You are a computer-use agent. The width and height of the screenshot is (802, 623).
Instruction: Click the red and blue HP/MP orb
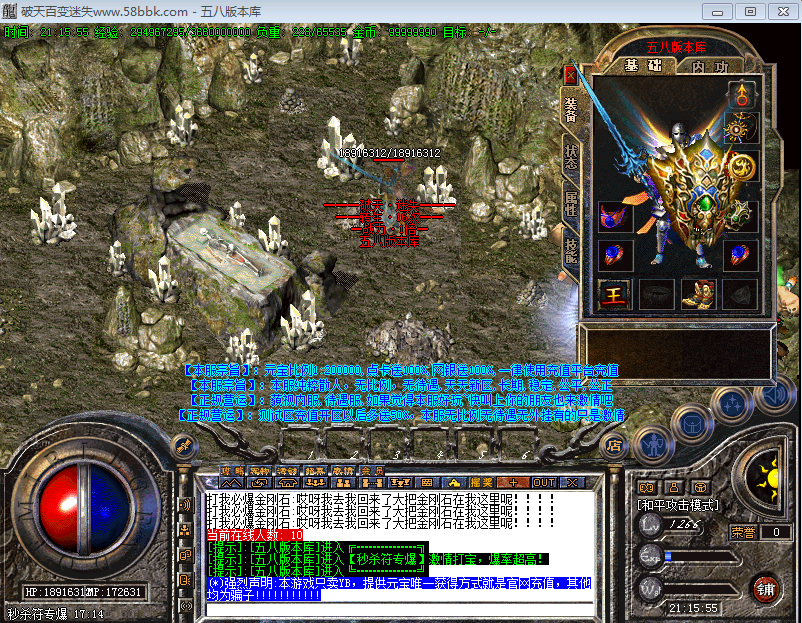click(x=84, y=509)
